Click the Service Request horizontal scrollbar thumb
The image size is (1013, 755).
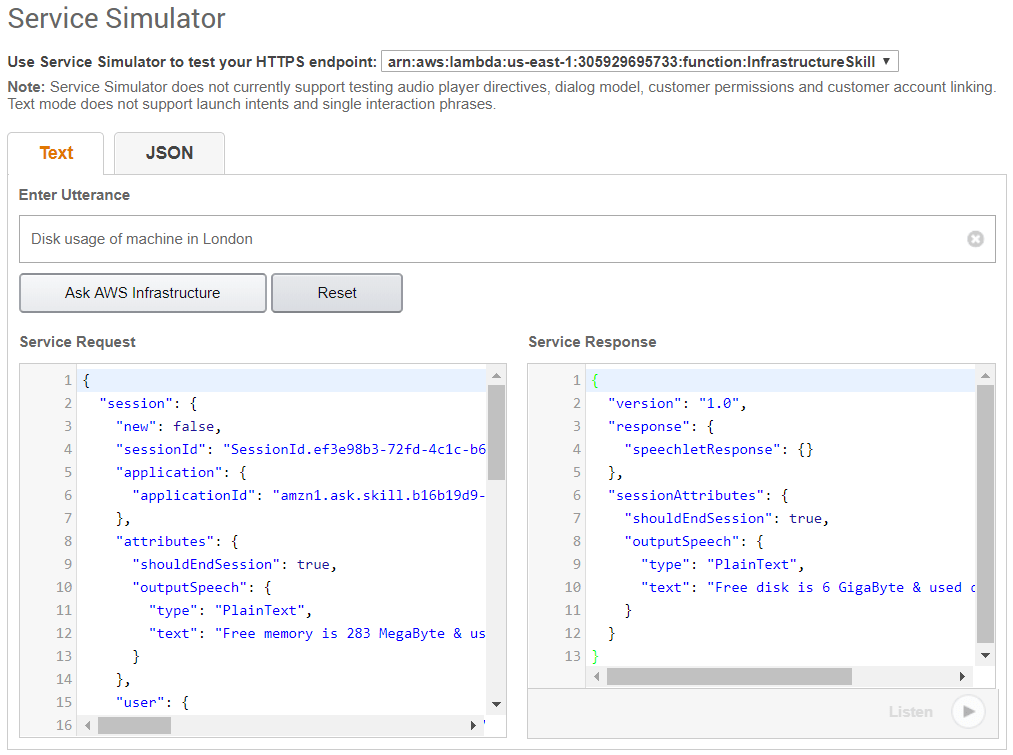[x=134, y=726]
